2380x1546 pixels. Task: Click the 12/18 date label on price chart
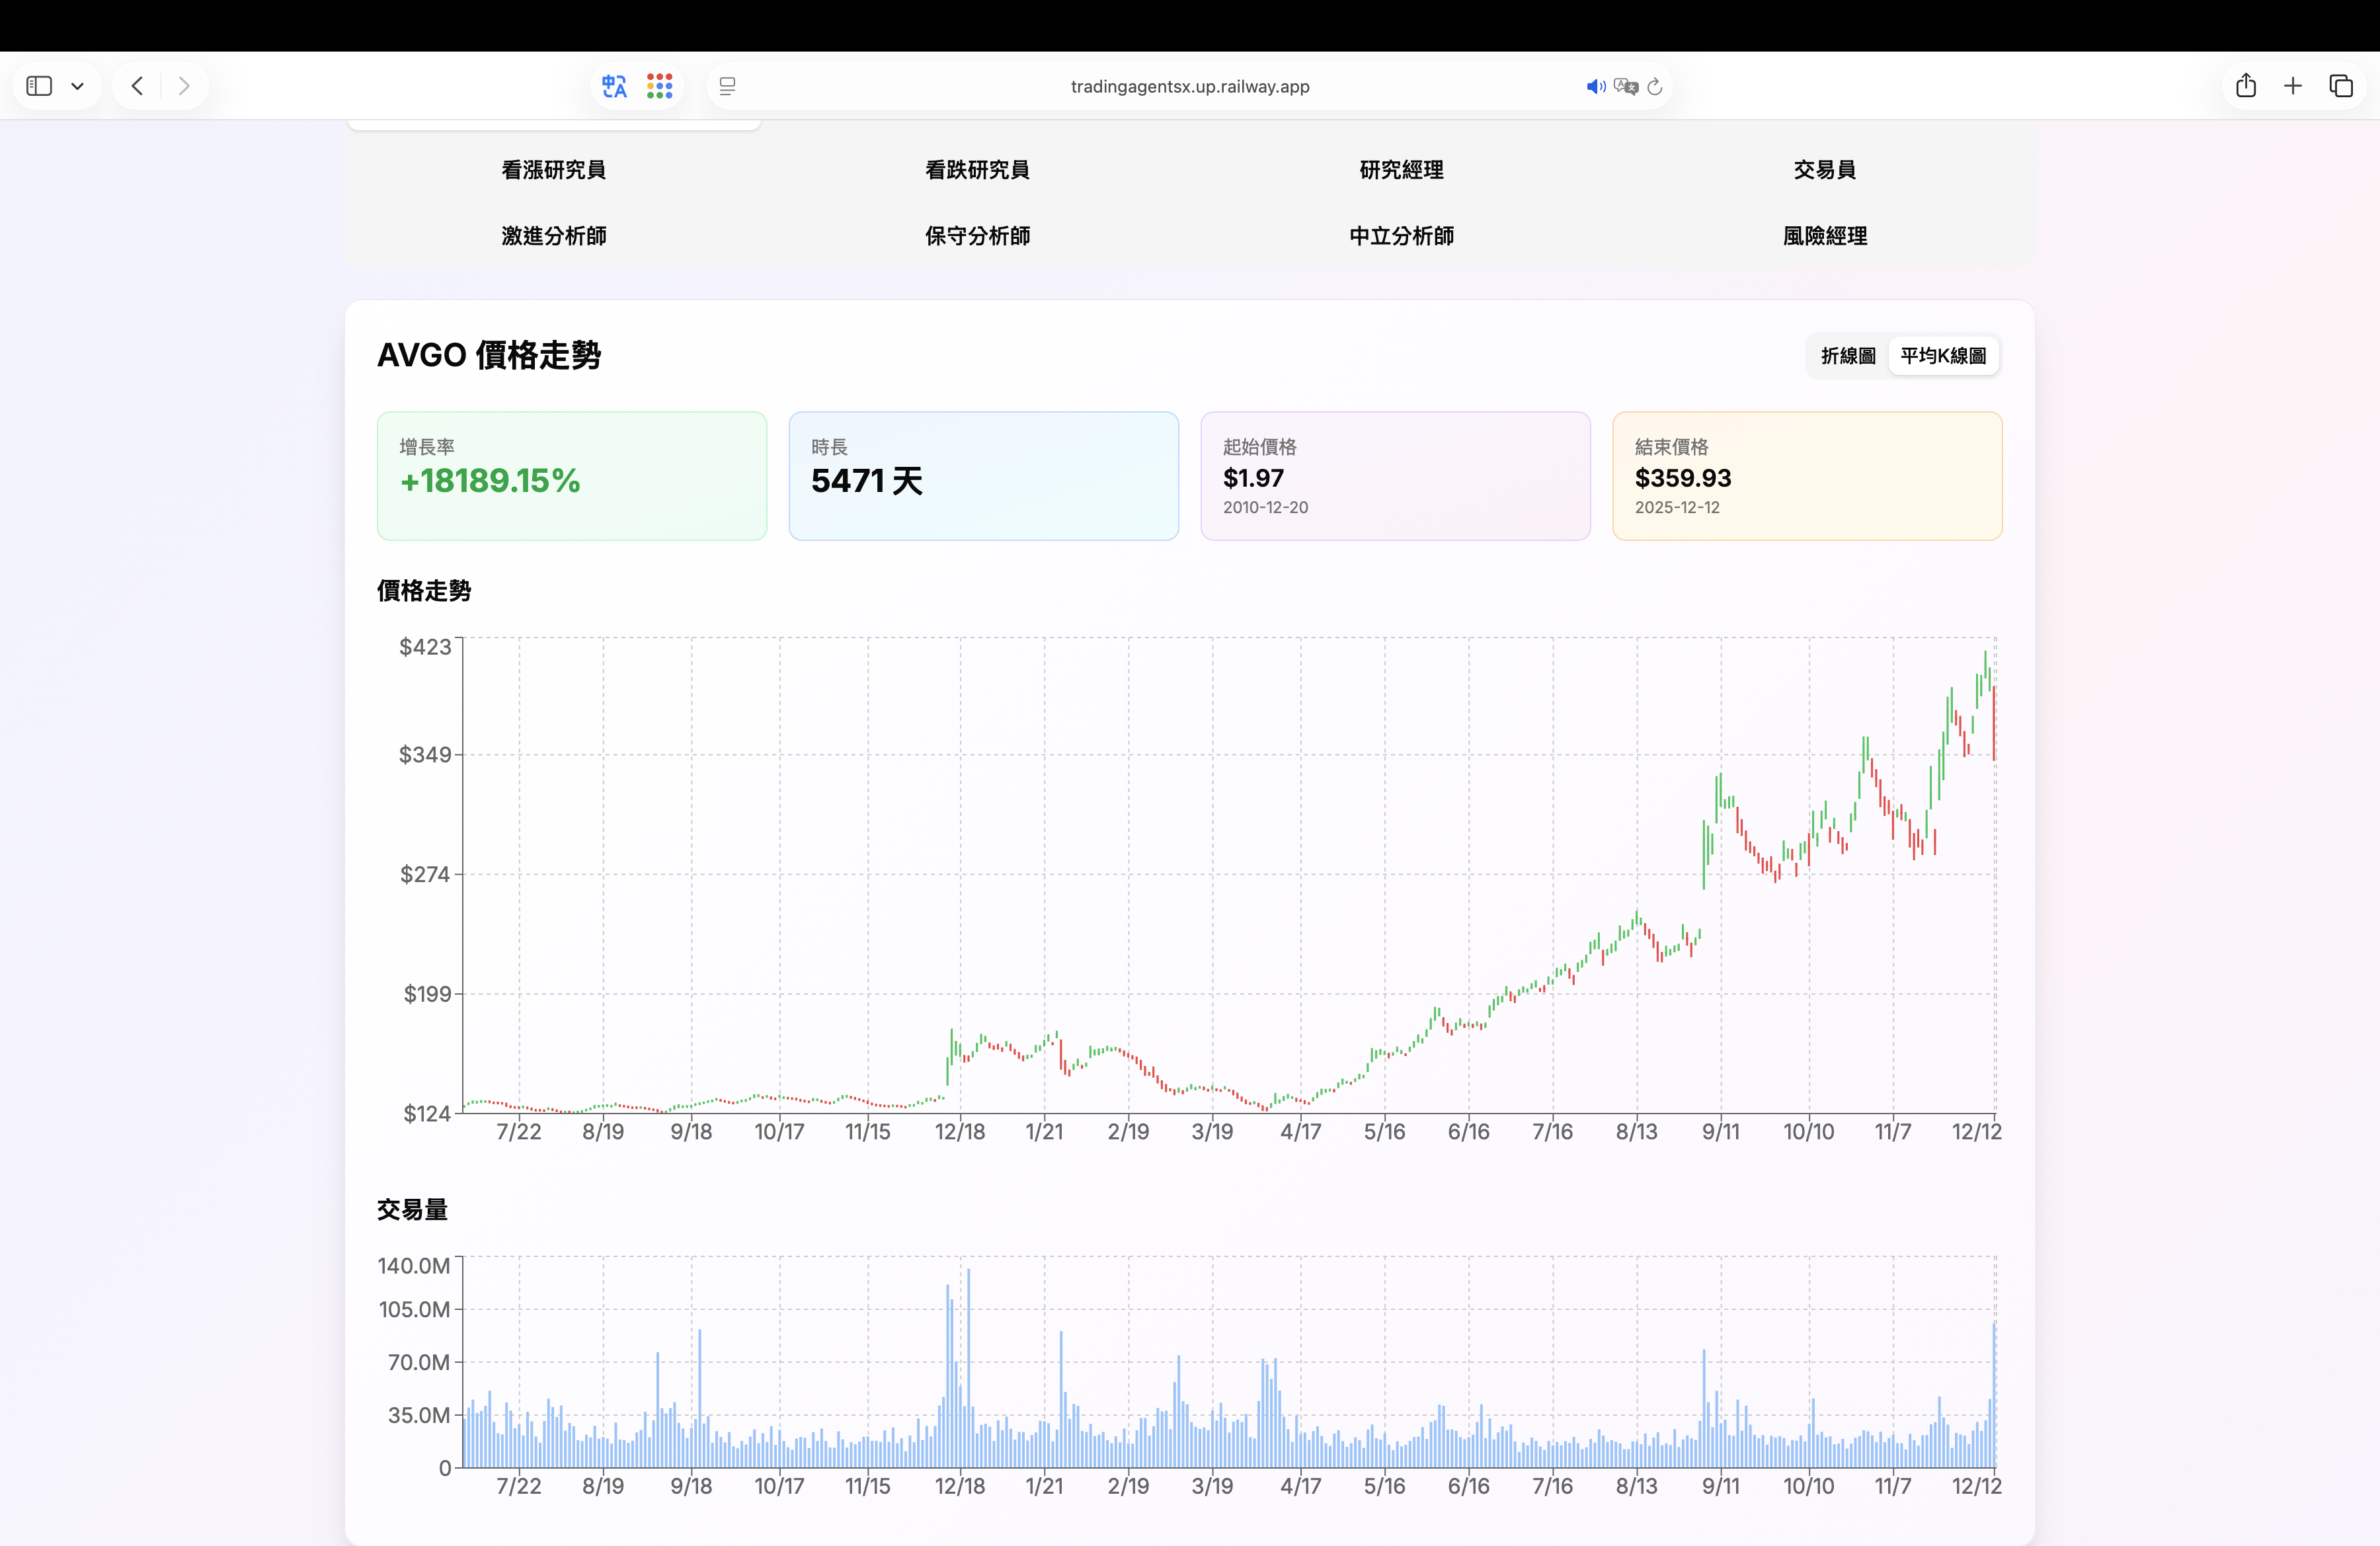click(x=960, y=1132)
